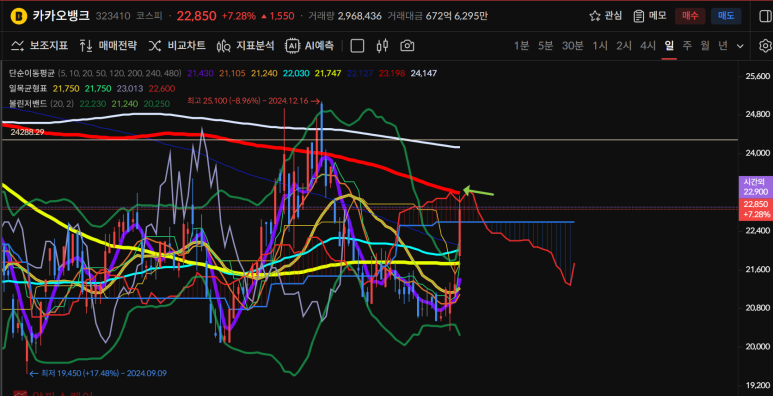Click the header price 22,850
The width and height of the screenshot is (773, 396).
(x=196, y=16)
